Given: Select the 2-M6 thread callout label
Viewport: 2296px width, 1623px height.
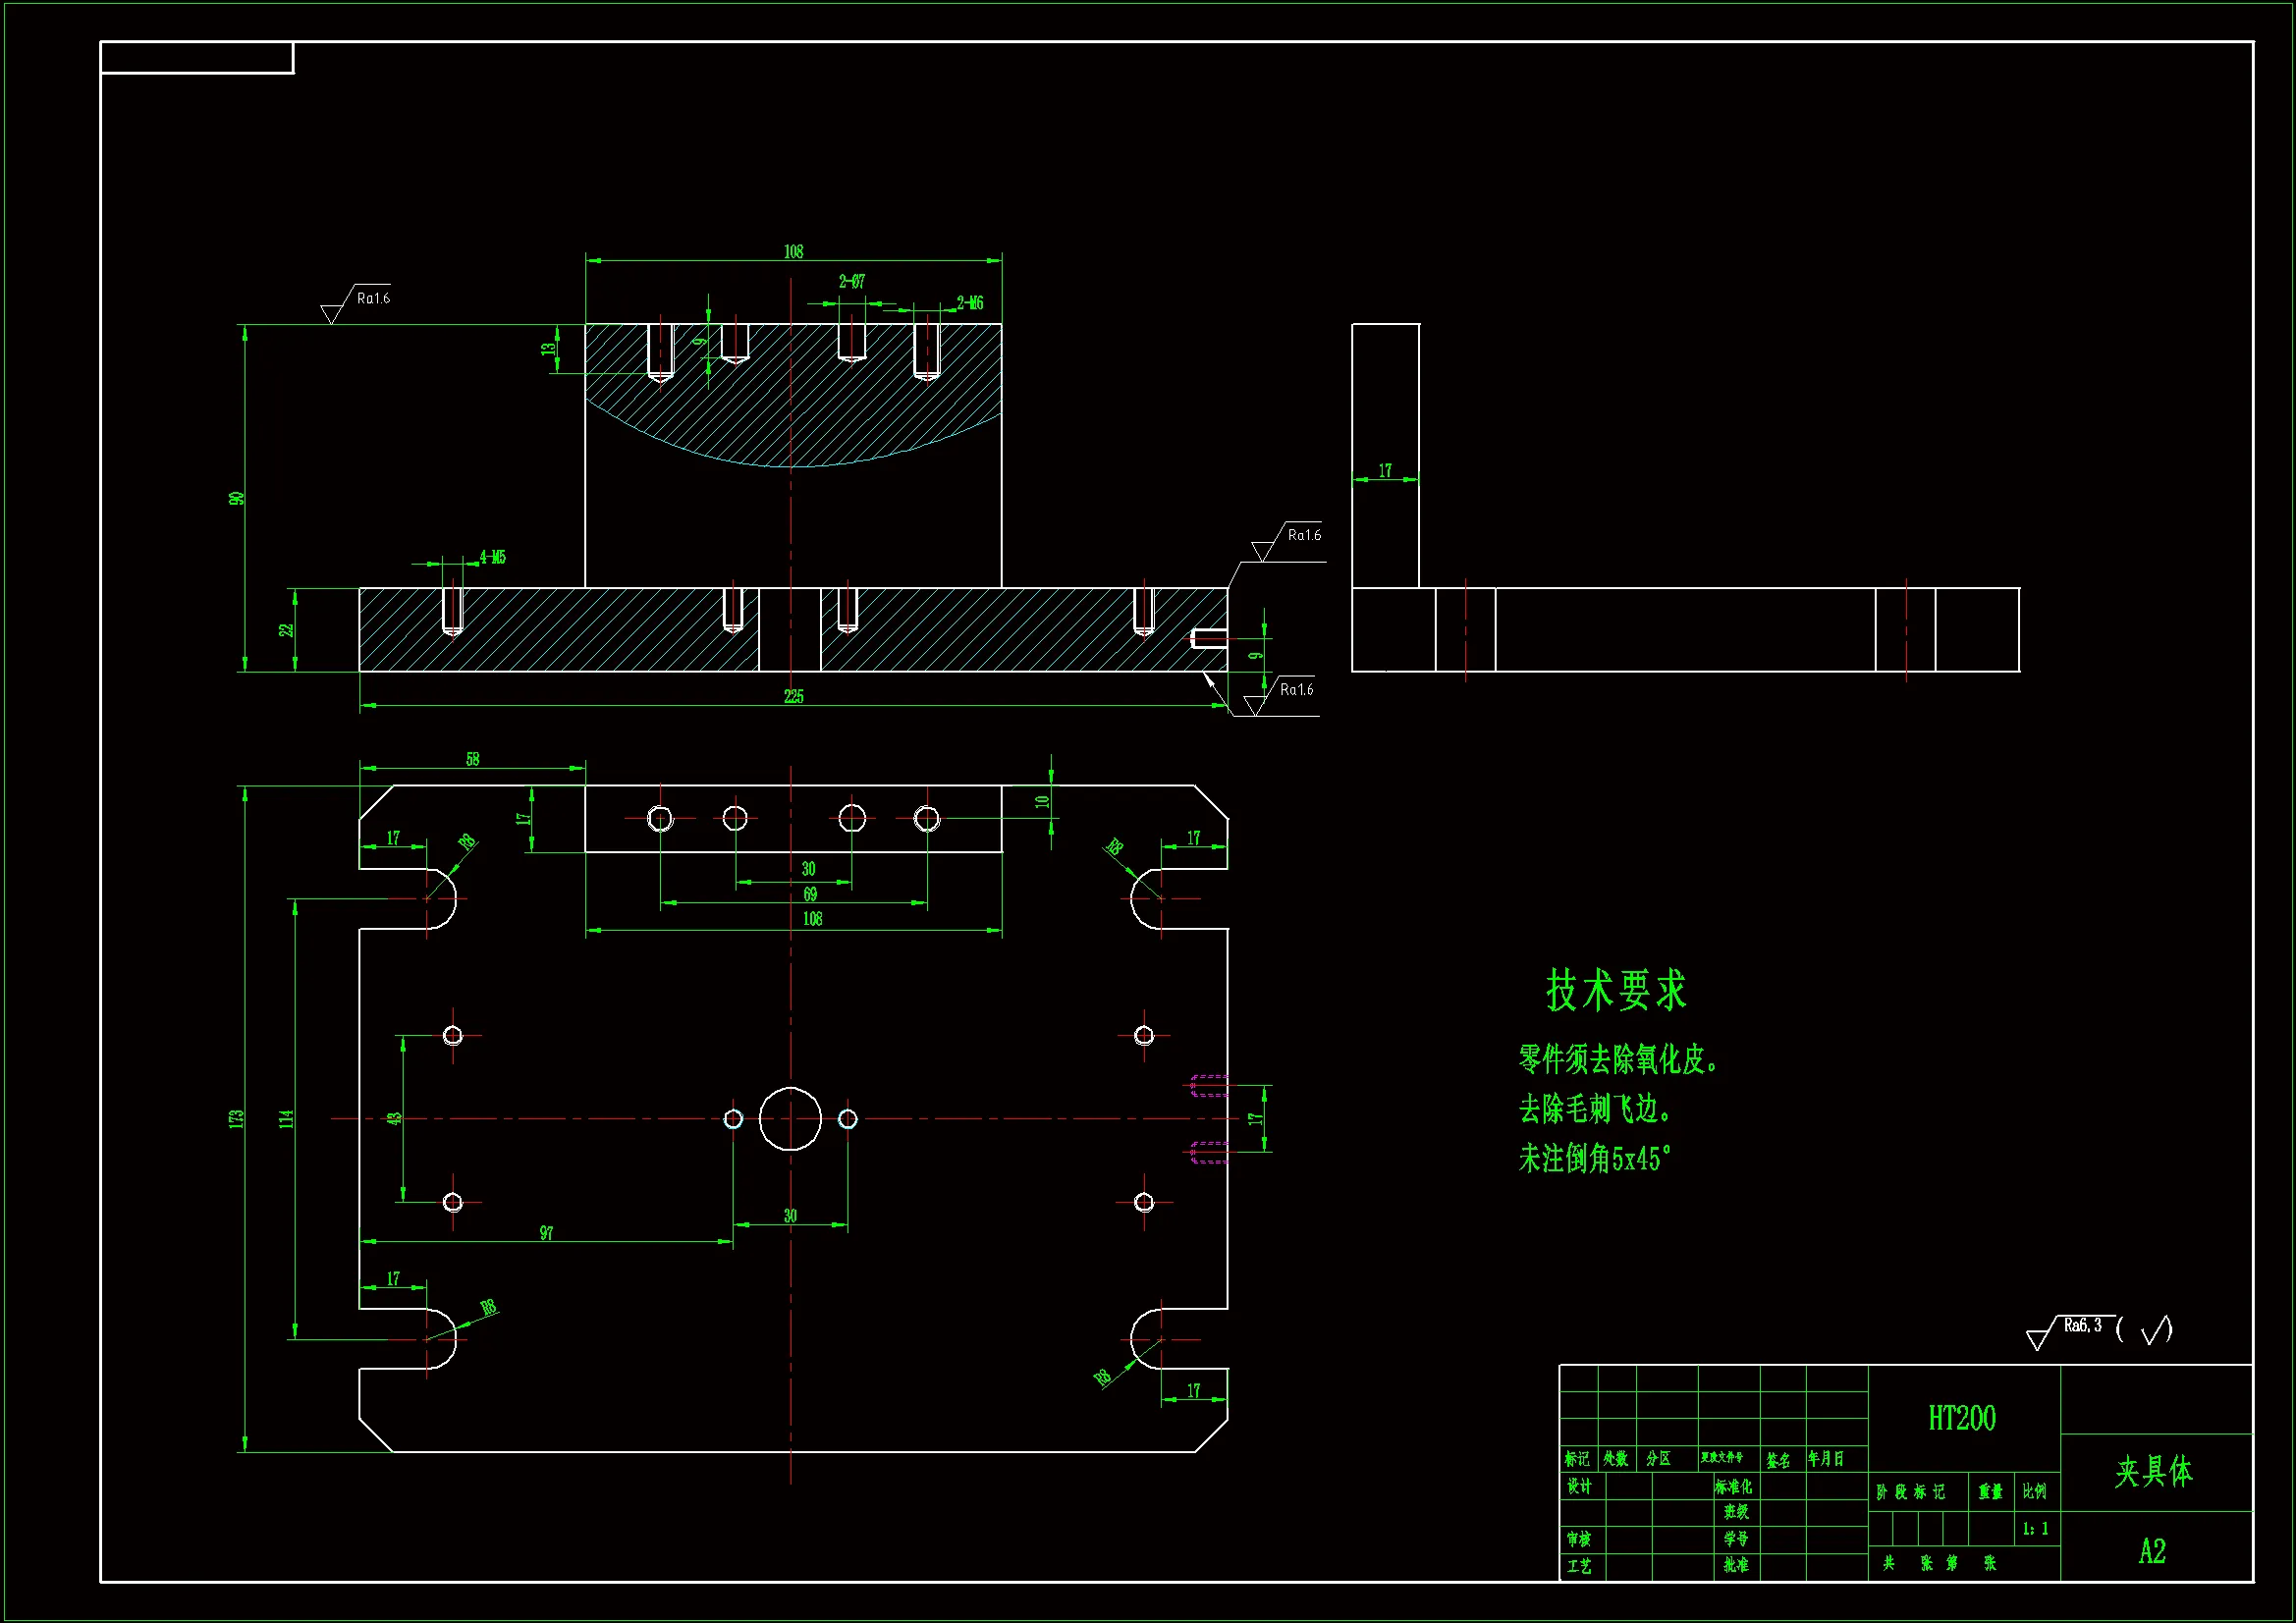Looking at the screenshot, I should (969, 302).
